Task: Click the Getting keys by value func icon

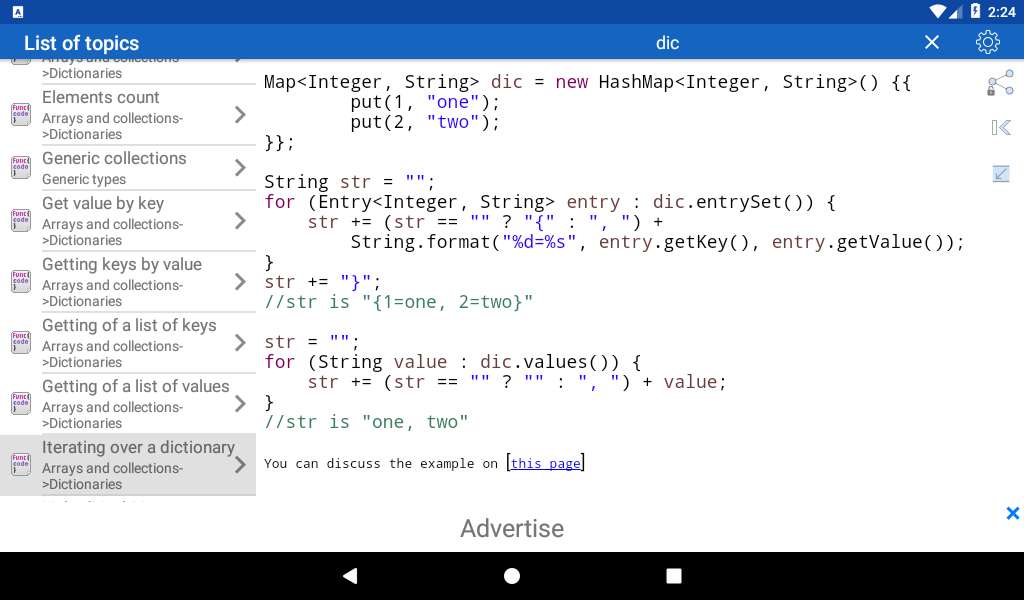Action: pyautogui.click(x=21, y=281)
